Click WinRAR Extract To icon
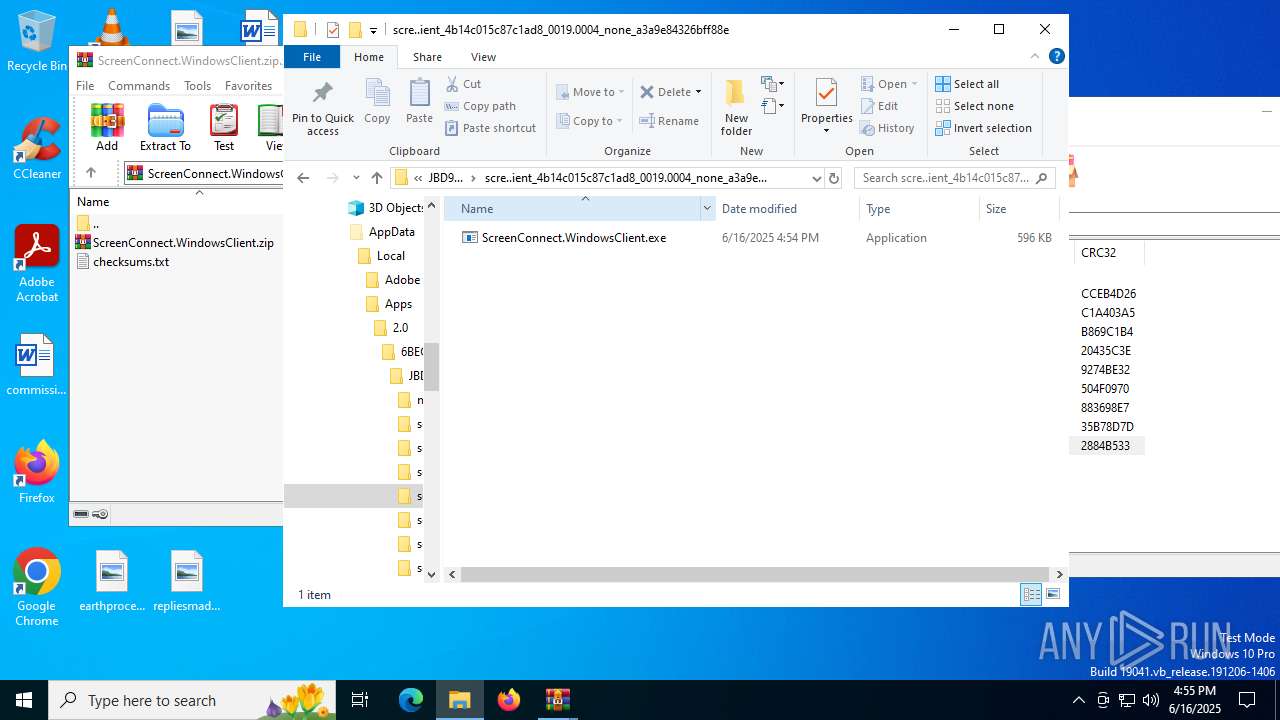1280x720 pixels. [x=165, y=128]
